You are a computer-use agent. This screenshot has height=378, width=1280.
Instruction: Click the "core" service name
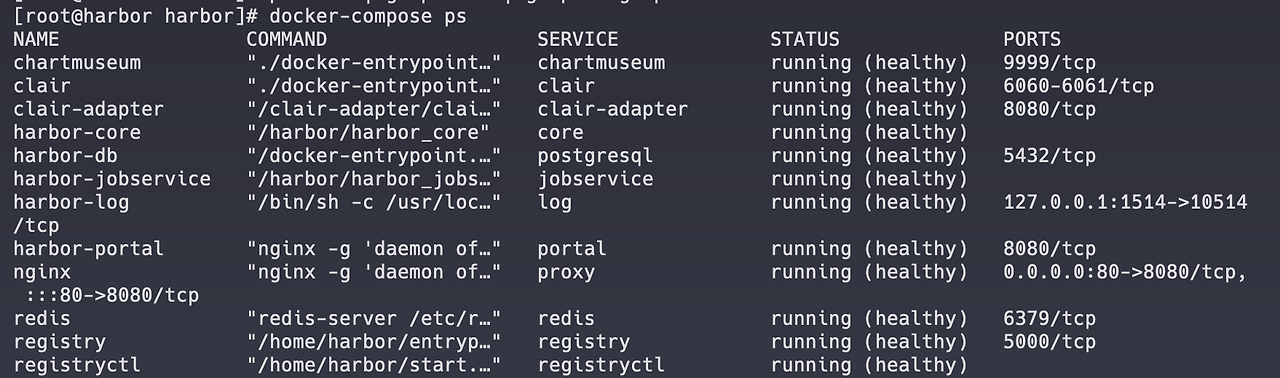tap(560, 132)
